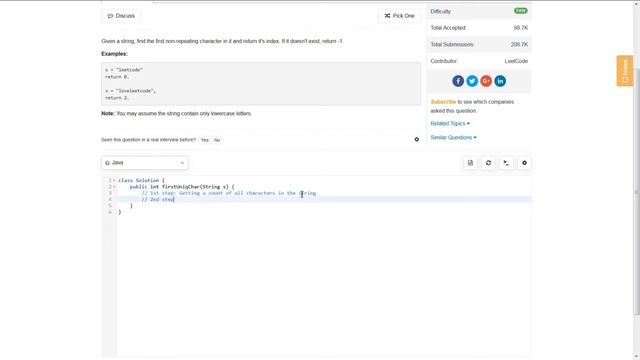
Task: Share problem on Facebook icon
Action: (x=458, y=81)
